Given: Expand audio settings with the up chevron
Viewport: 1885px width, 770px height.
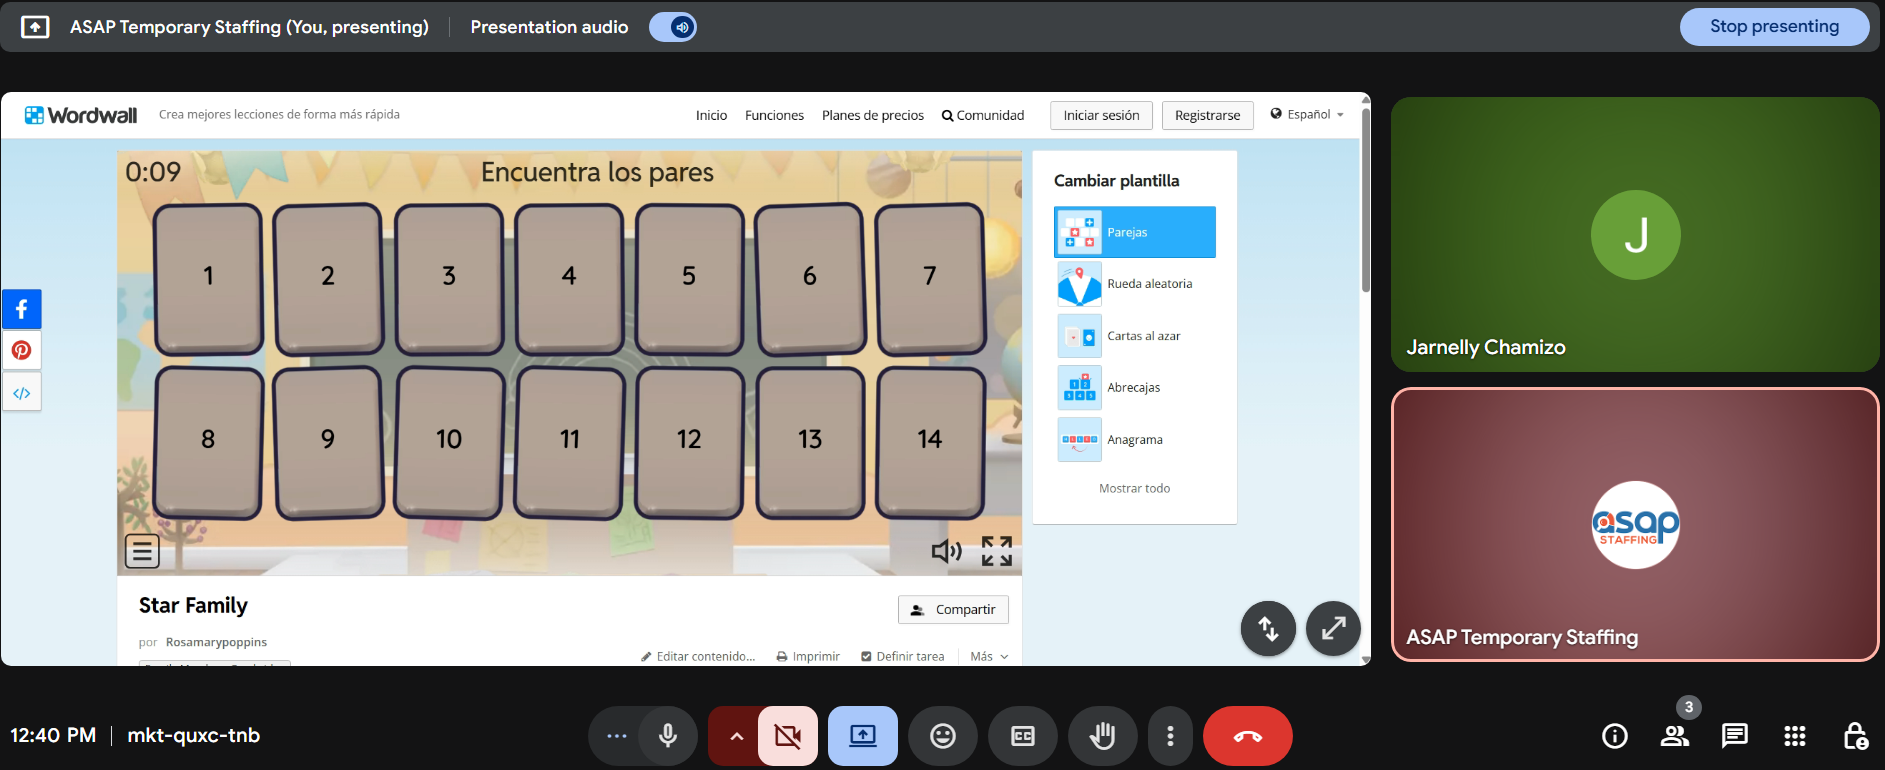Looking at the screenshot, I should [x=736, y=736].
